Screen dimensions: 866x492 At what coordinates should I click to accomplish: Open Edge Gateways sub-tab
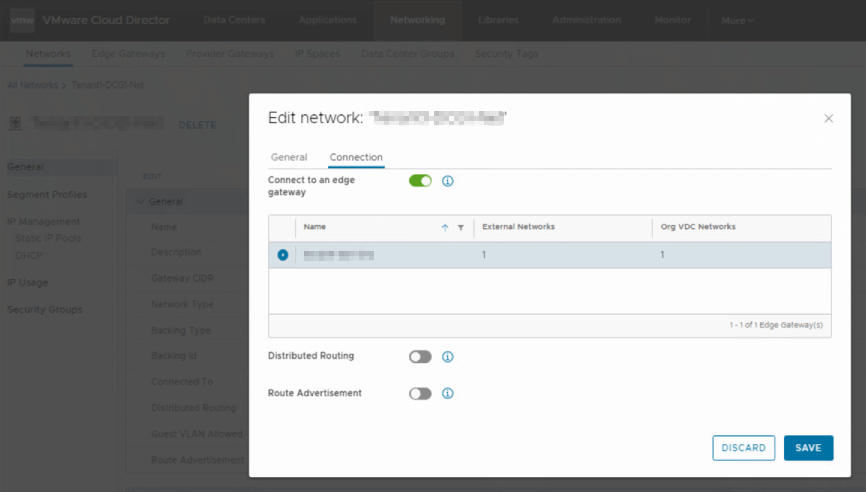point(128,53)
